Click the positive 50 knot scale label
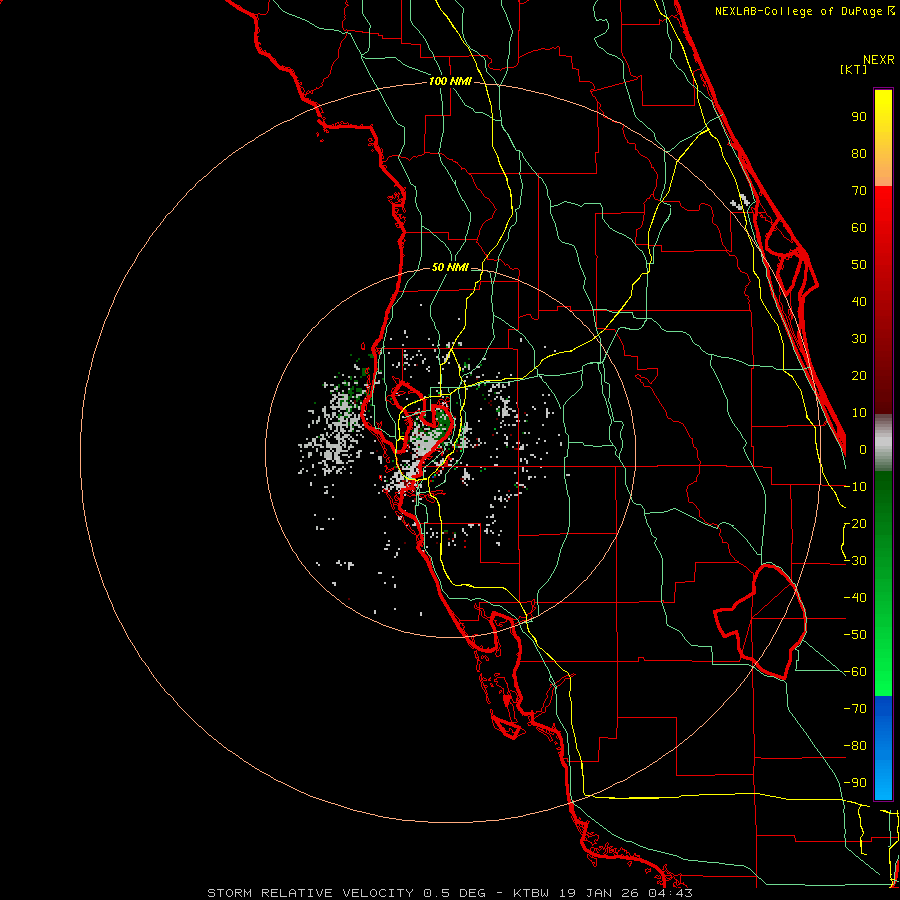The height and width of the screenshot is (900, 900). click(859, 265)
